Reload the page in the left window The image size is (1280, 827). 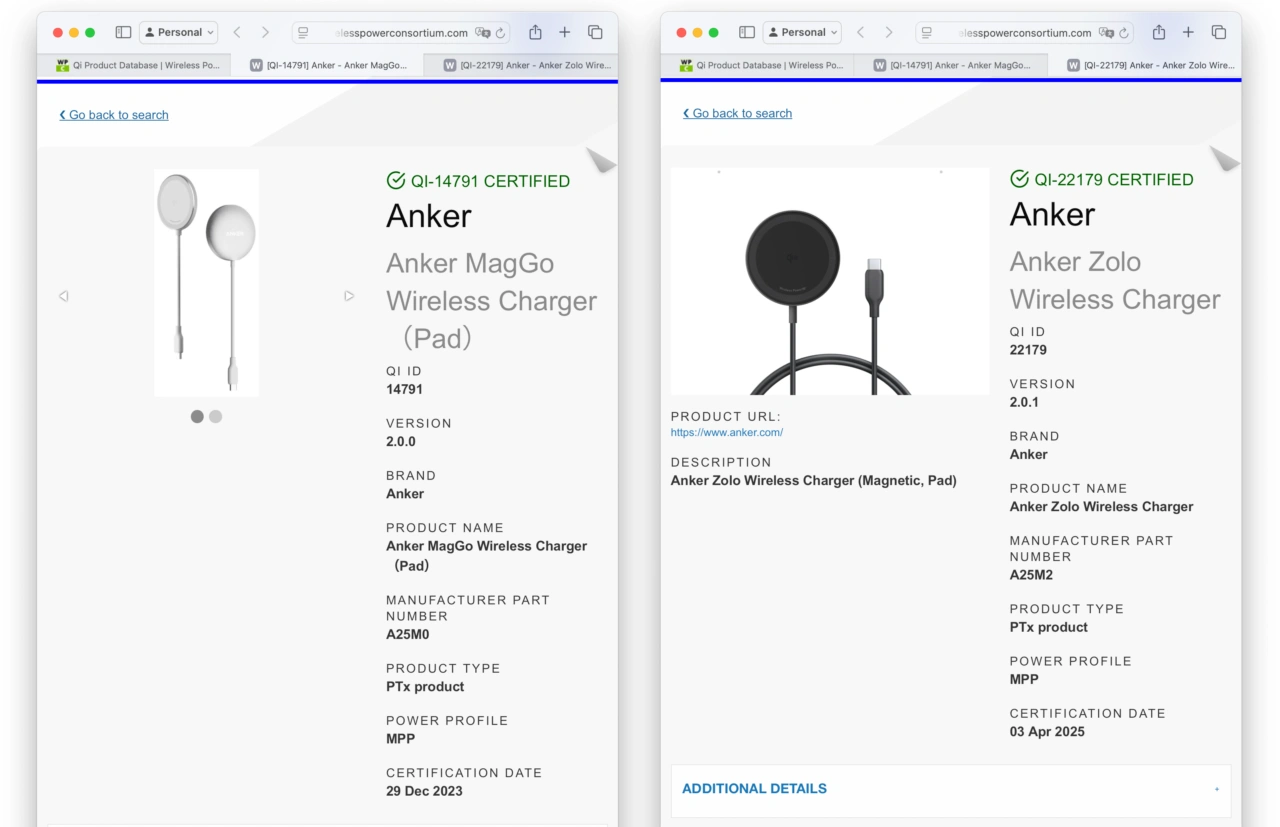coord(500,32)
